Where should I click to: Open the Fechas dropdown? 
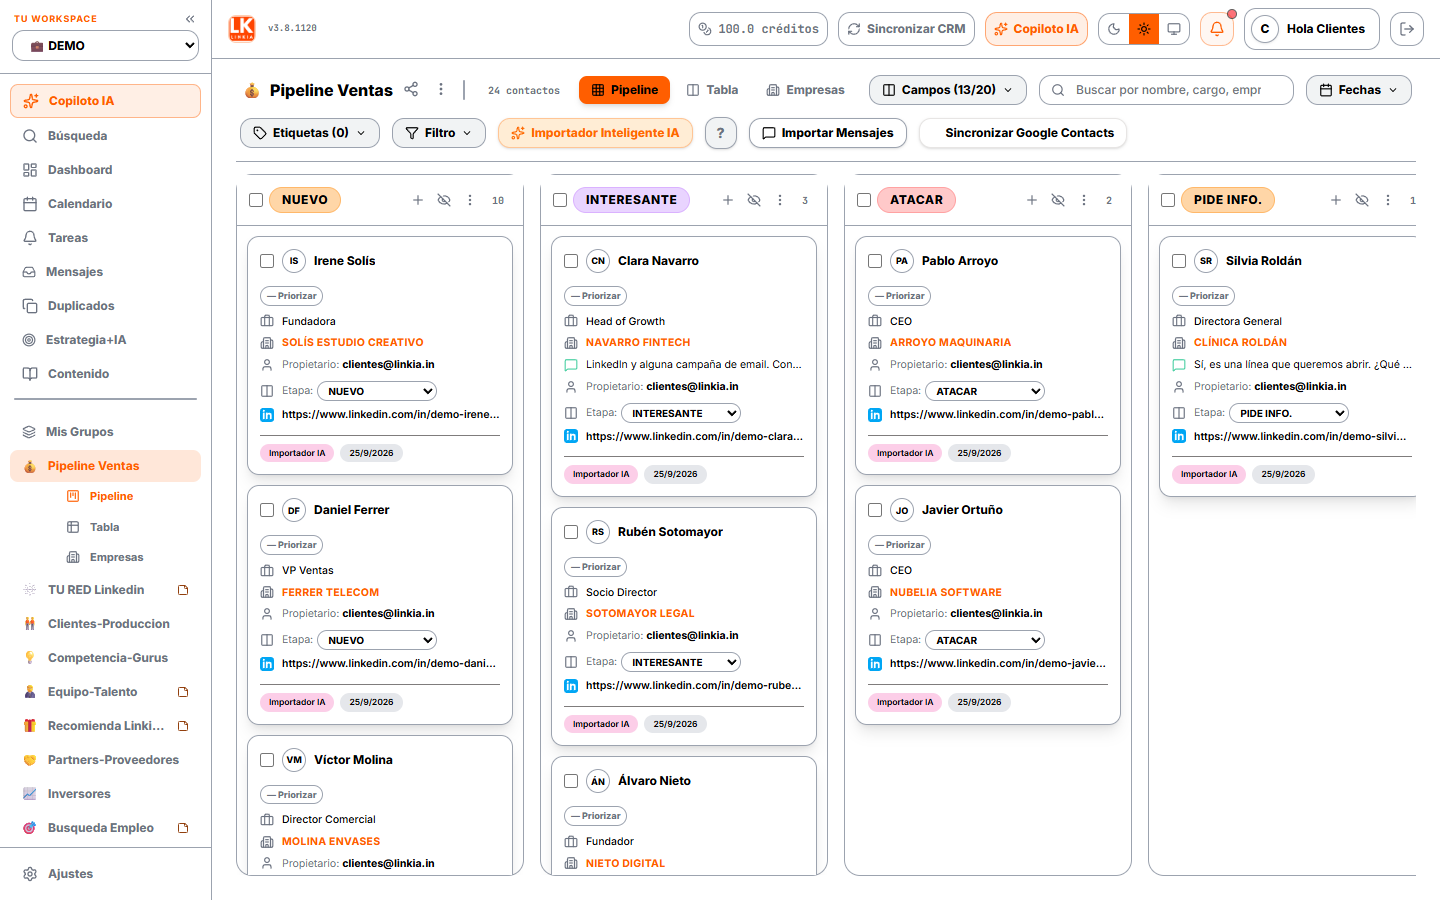click(1358, 90)
